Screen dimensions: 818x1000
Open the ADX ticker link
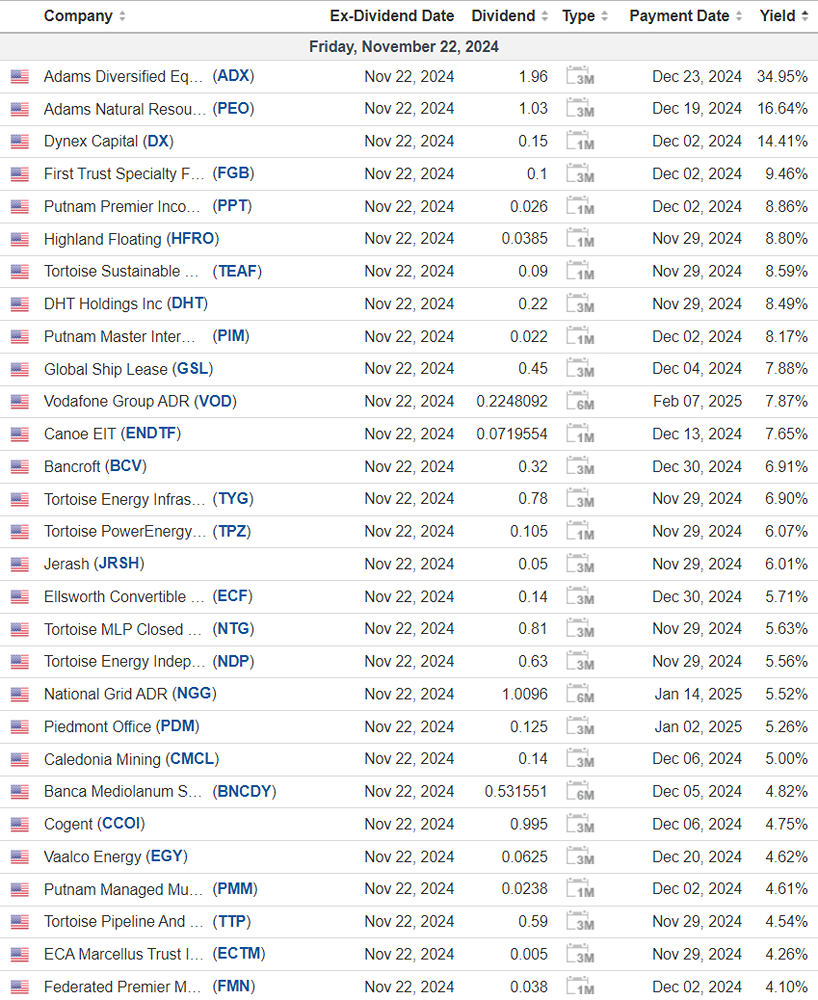[234, 76]
